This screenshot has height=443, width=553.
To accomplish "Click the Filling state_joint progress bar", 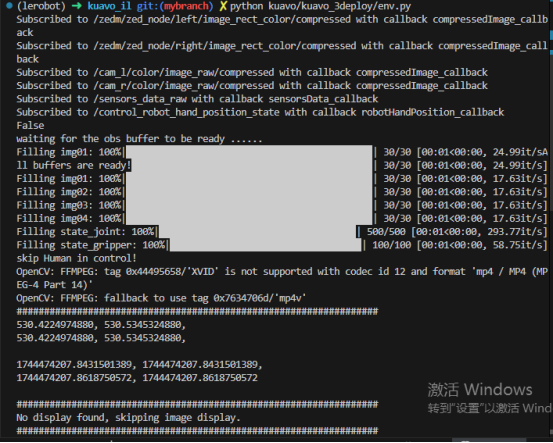I will [257, 232].
